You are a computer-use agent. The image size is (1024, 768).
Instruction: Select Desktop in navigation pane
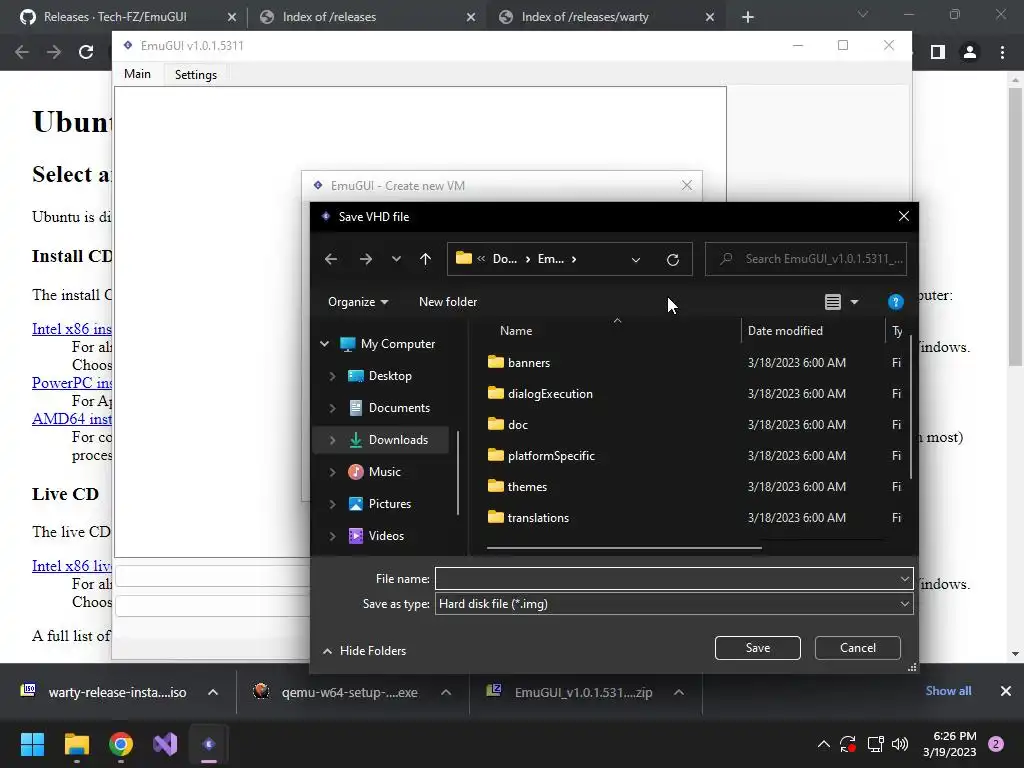pyautogui.click(x=389, y=376)
